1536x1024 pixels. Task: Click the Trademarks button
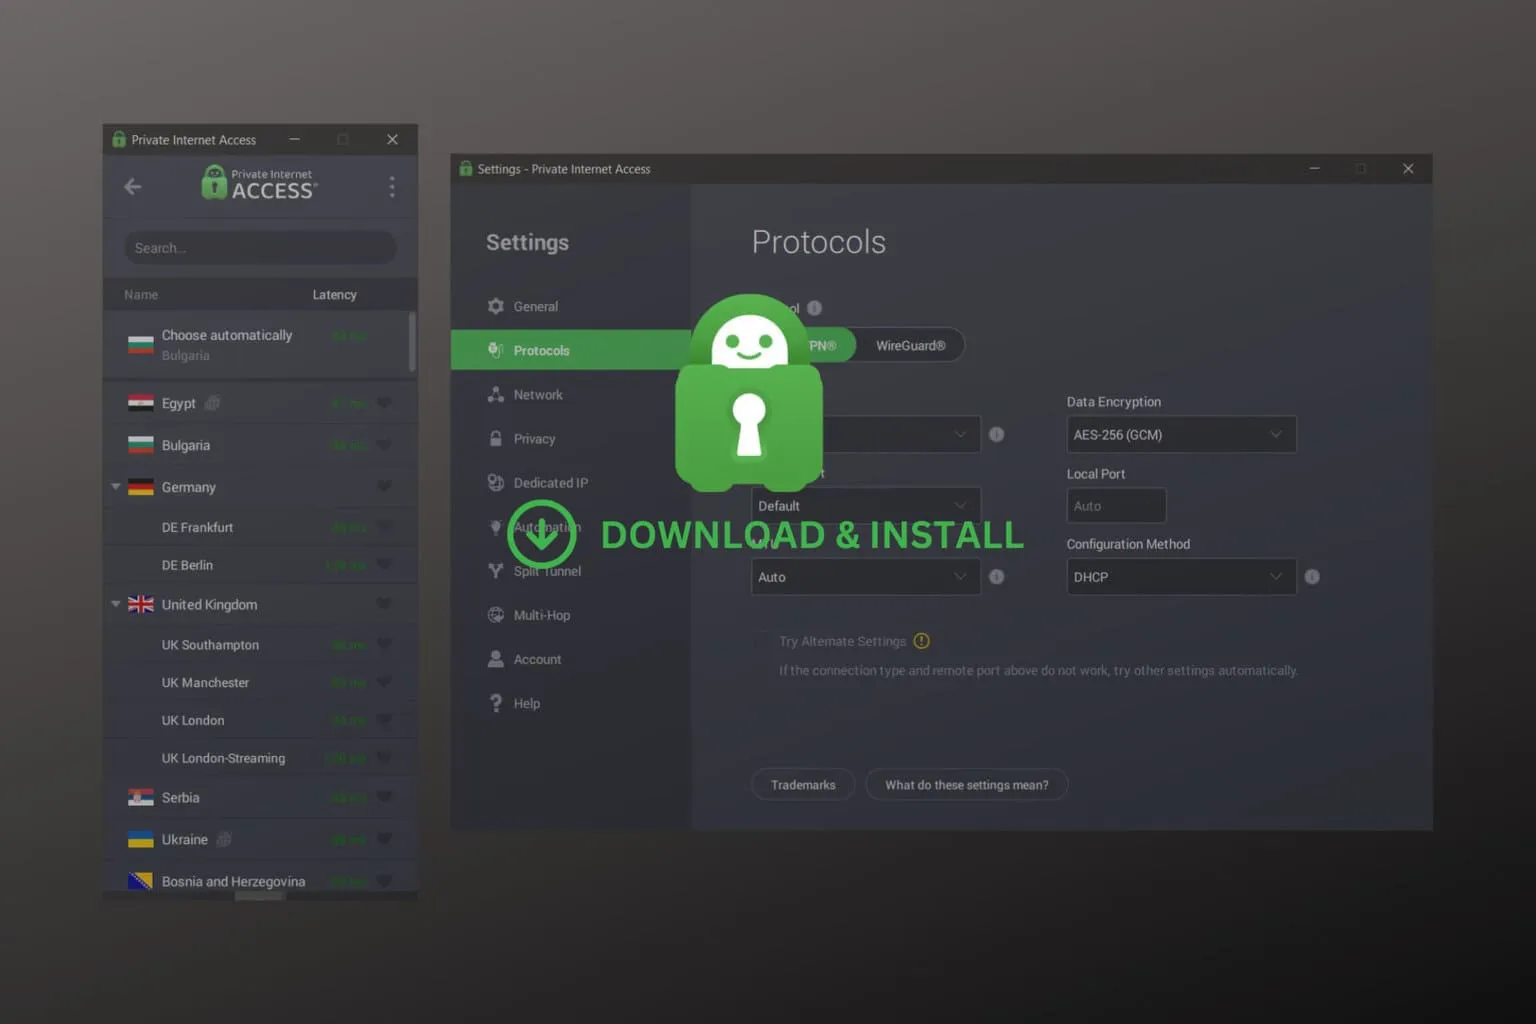click(x=803, y=785)
